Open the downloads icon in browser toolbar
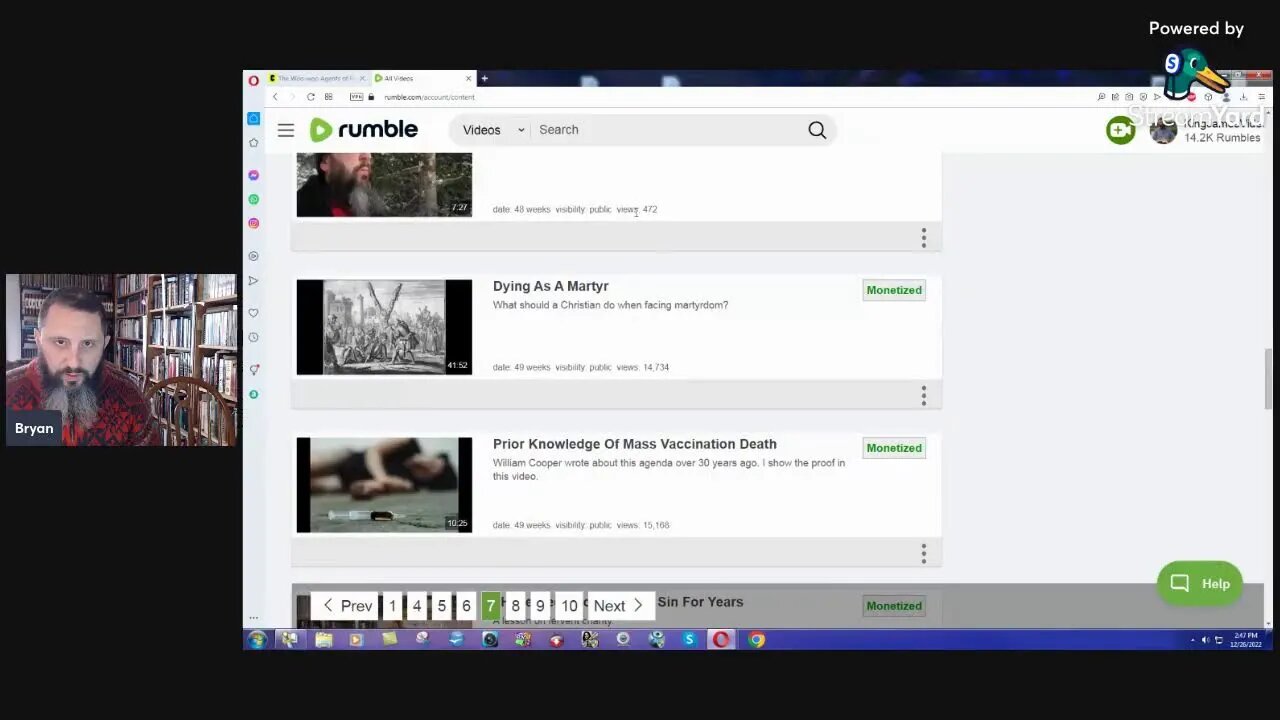The height and width of the screenshot is (720, 1280). (1244, 97)
